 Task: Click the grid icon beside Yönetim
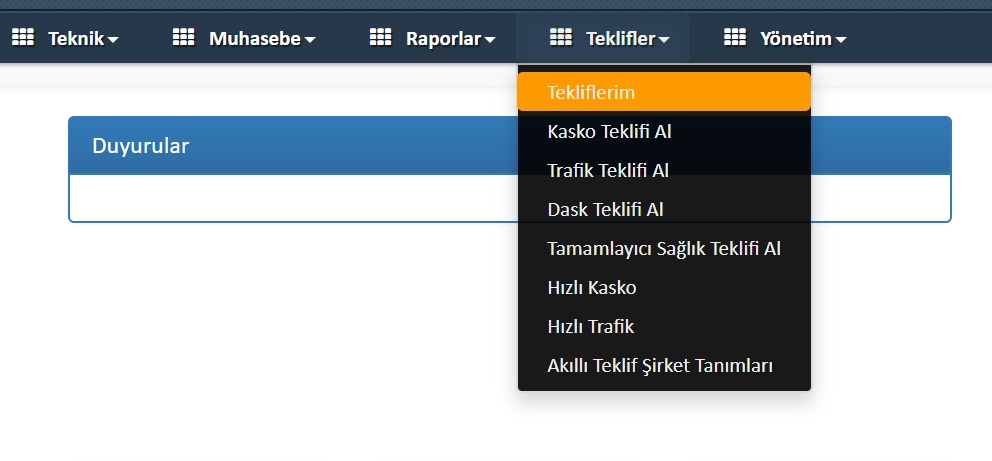coord(735,38)
